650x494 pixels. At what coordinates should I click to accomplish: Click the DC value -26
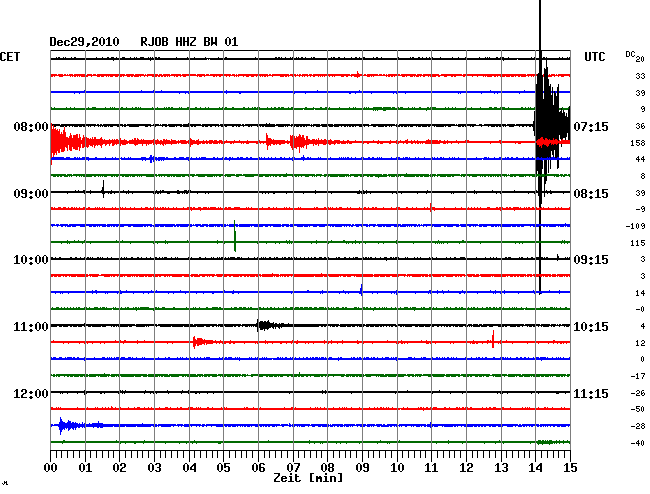(638, 393)
